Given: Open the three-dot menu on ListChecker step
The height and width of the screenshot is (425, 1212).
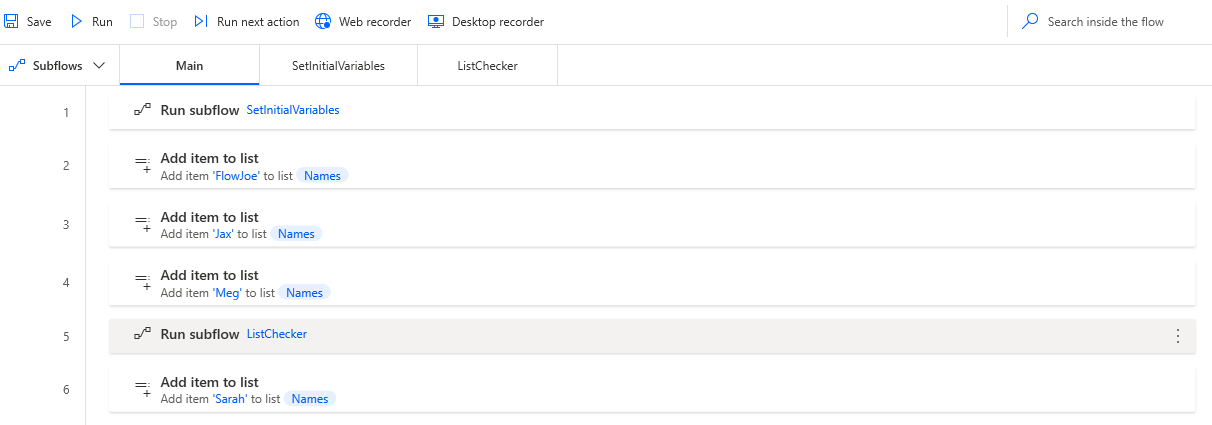Looking at the screenshot, I should click(x=1177, y=335).
